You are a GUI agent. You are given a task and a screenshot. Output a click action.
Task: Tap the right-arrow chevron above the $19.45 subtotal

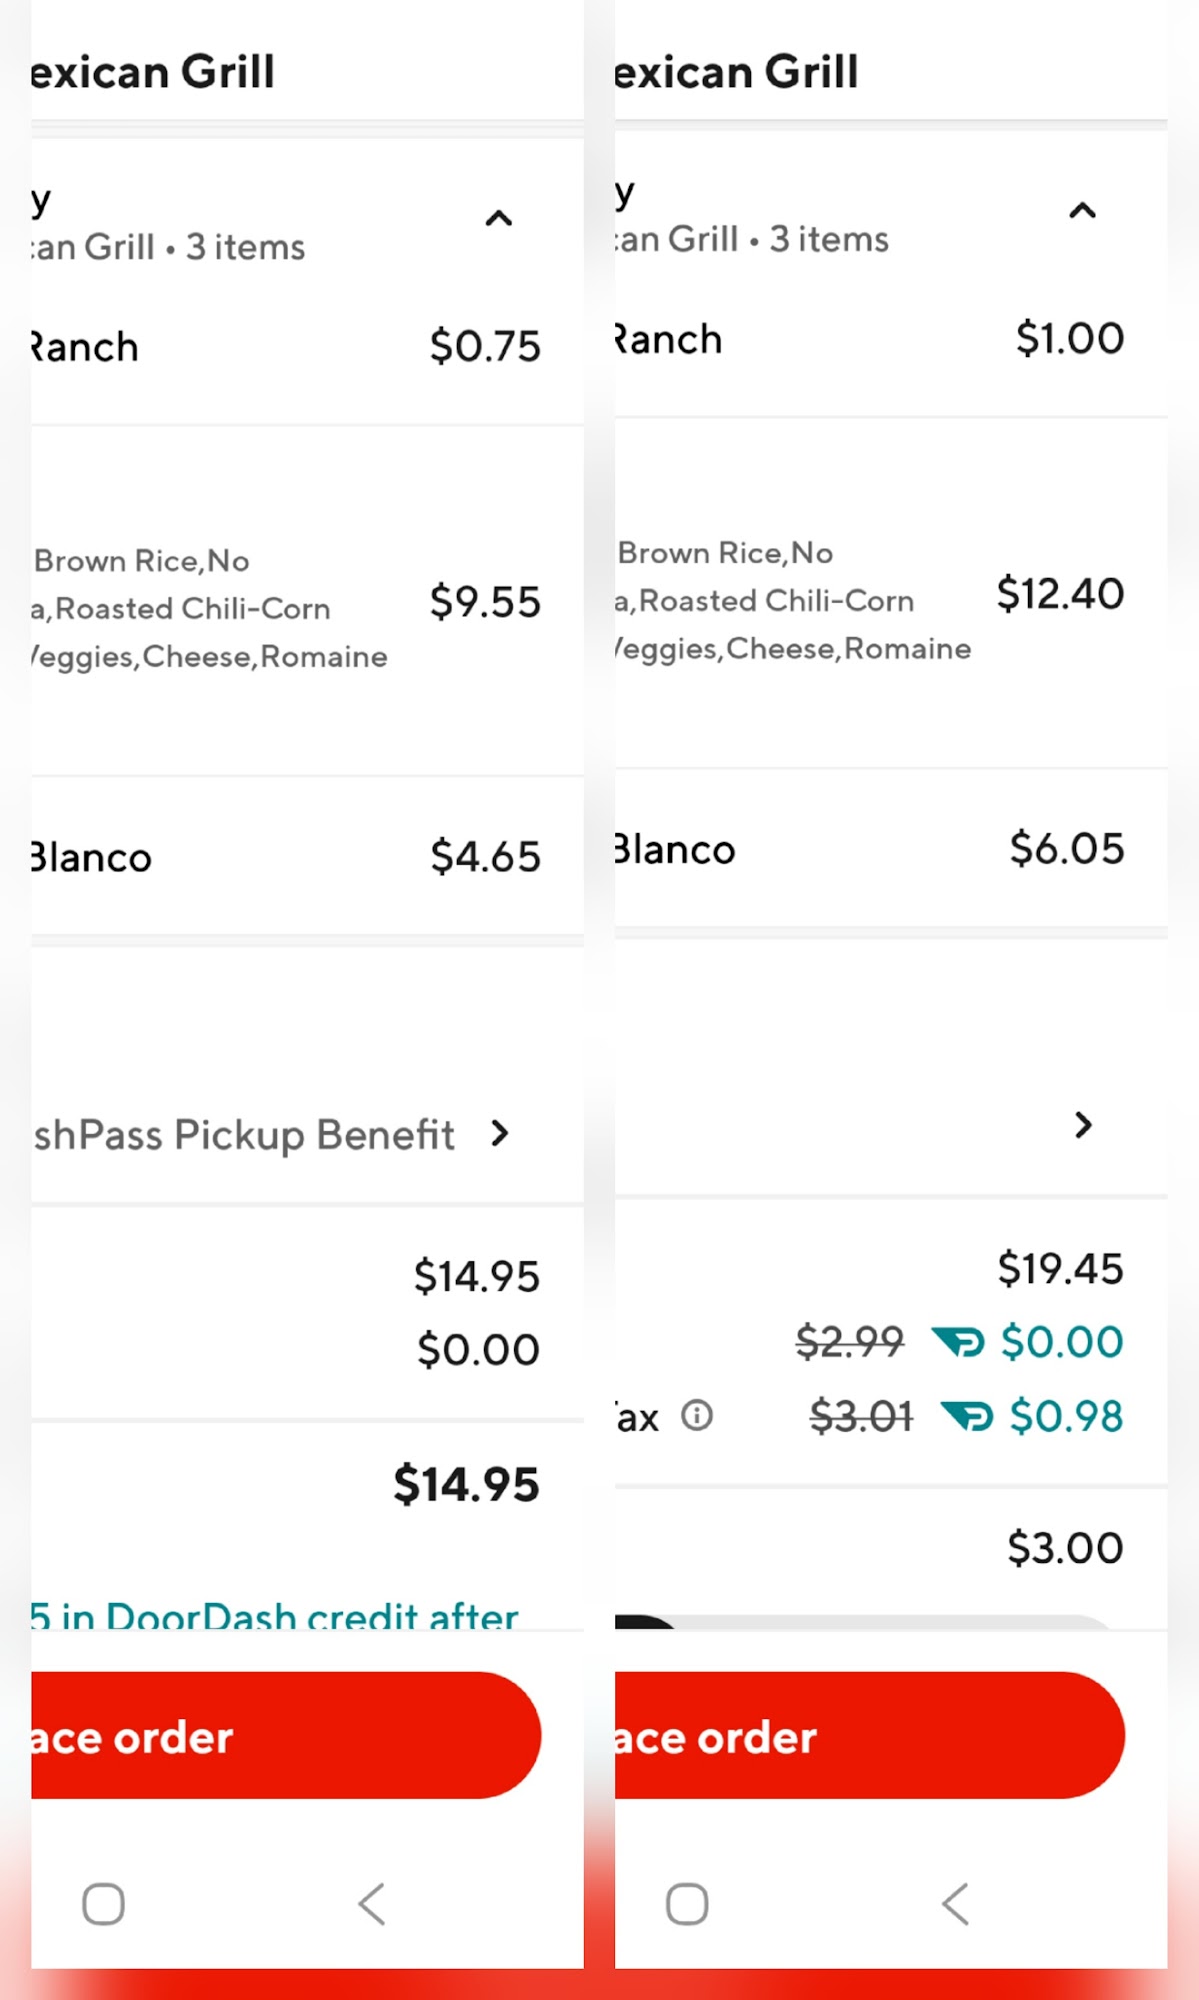coord(1083,1126)
